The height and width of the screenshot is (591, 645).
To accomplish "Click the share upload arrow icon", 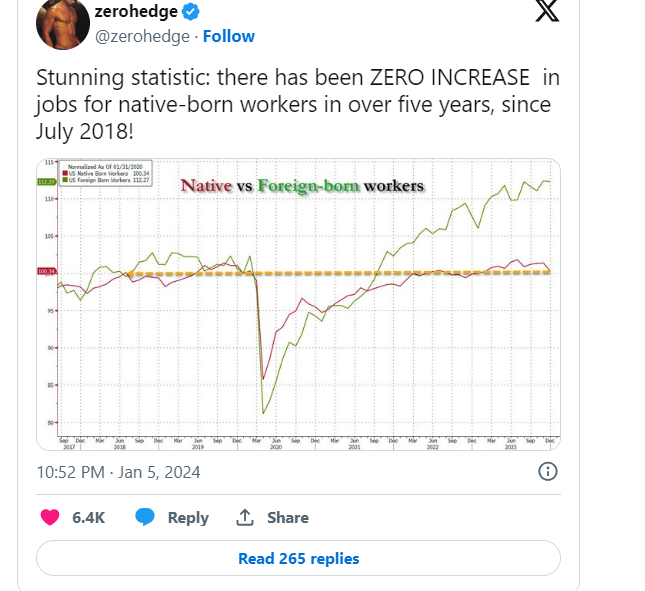I will click(245, 517).
